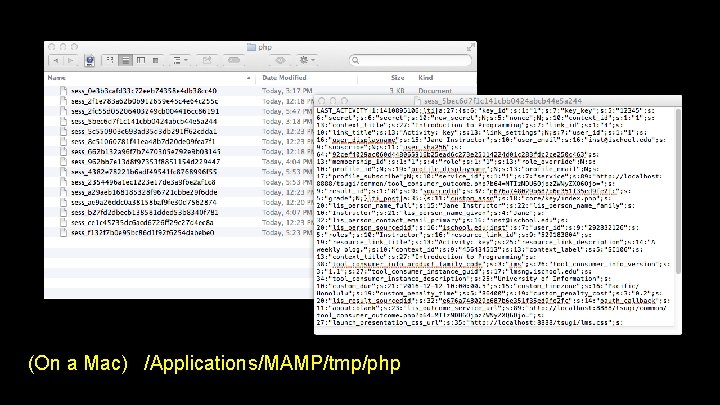Click the 'Today, 5:23 PM' date cell
The width and height of the screenshot is (720, 405).
pos(287,232)
